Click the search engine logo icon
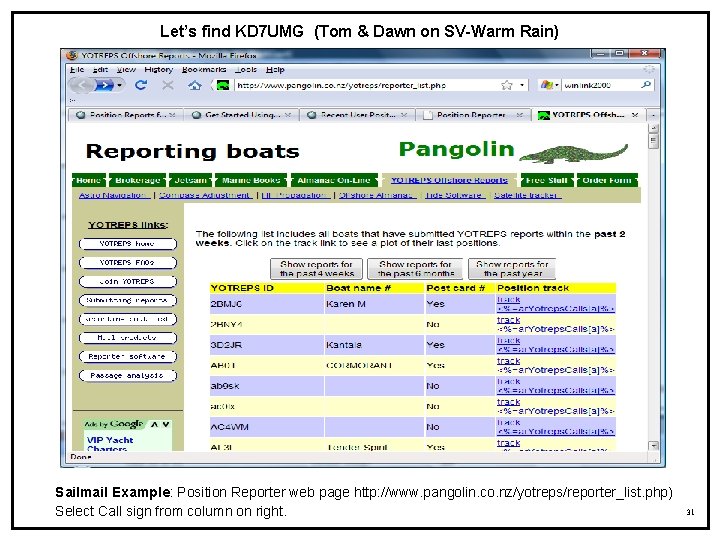The image size is (720, 540). coord(546,85)
